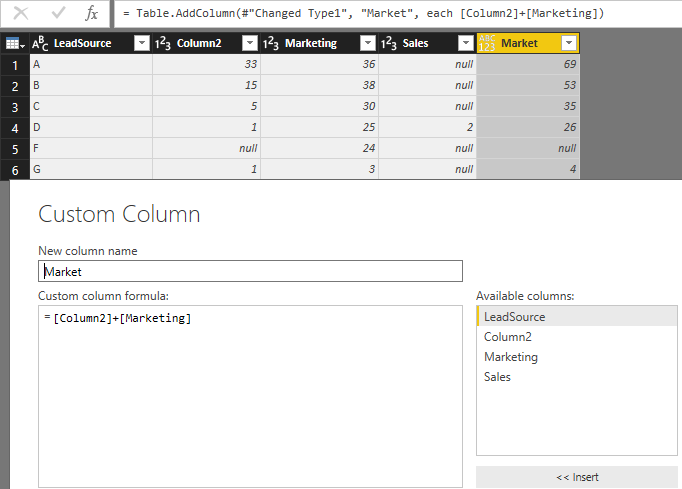Click Marketing cell with value 25
The image size is (682, 489).
coord(319,127)
